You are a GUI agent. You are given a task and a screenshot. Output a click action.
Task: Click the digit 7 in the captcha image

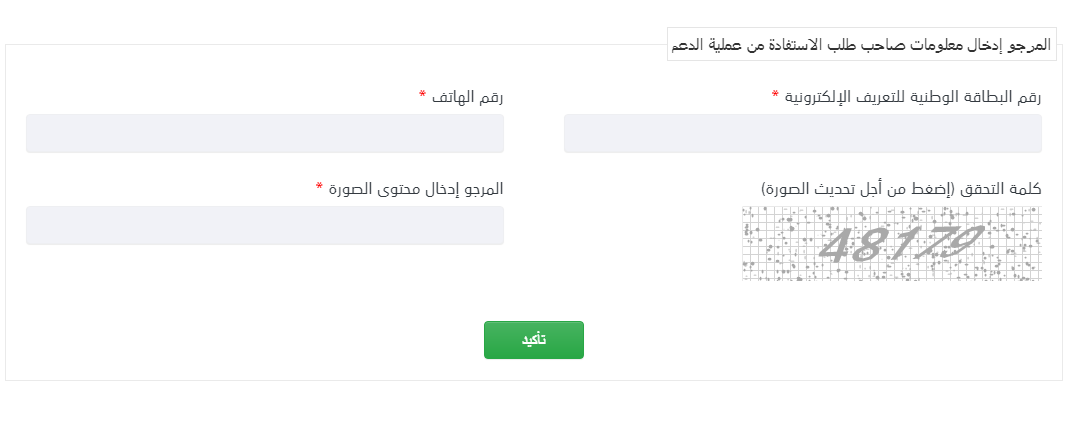[928, 243]
